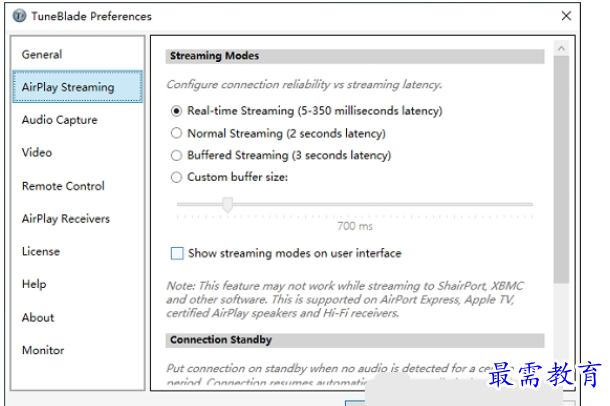Click the Connection Standby section header
Image resolution: width=610 pixels, height=406 pixels.
click(x=355, y=340)
